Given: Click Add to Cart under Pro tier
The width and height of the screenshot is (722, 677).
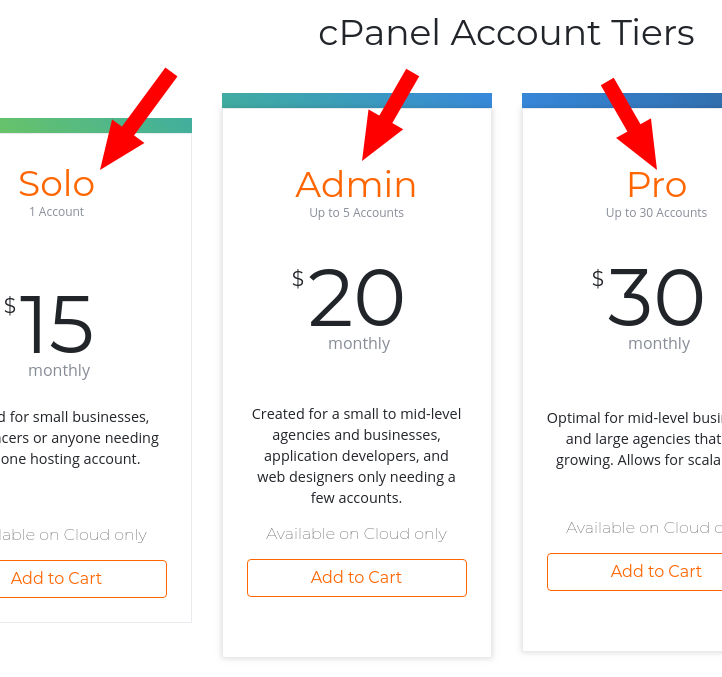Looking at the screenshot, I should point(635,572).
